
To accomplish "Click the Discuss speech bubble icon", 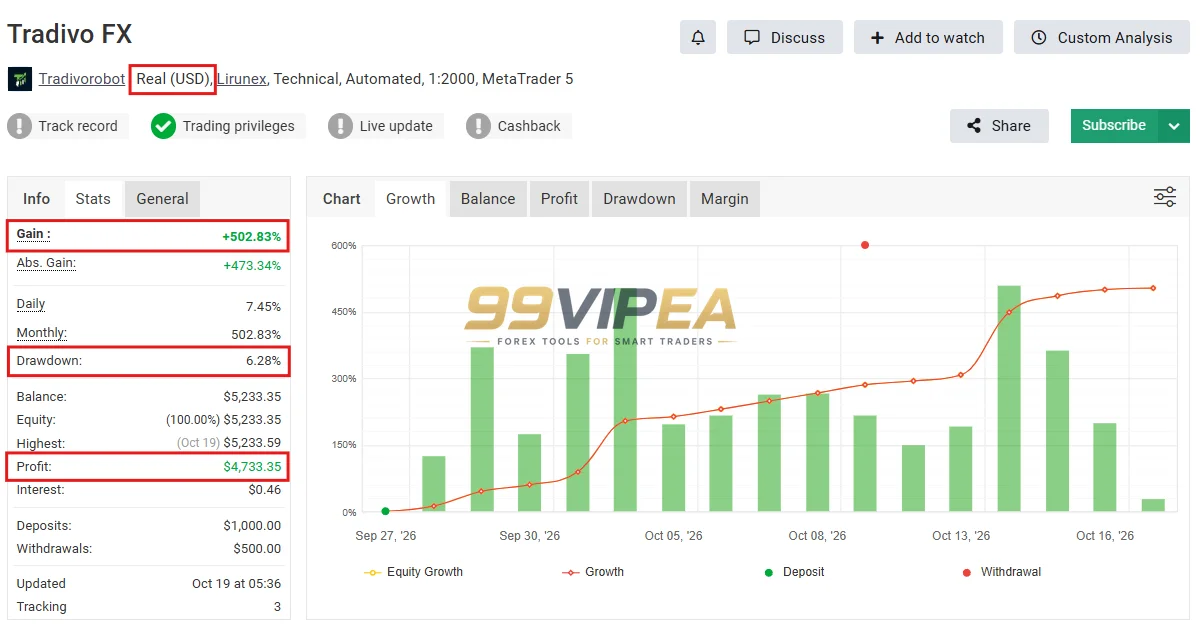I will (x=752, y=37).
